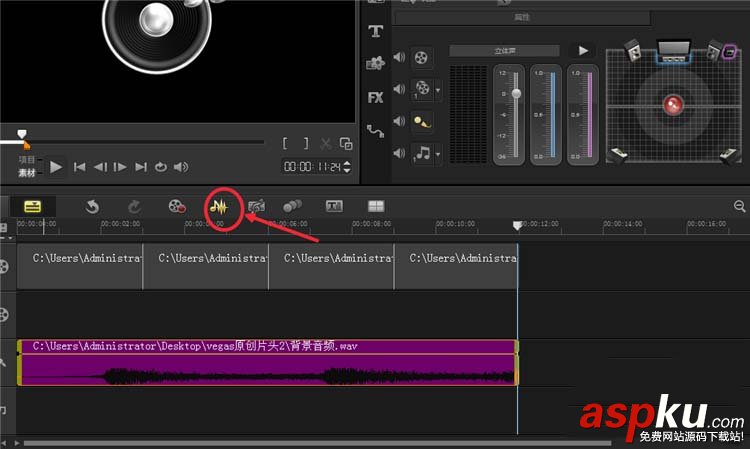750x449 pixels.
Task: Mute the video track speaker toggle
Action: click(399, 57)
